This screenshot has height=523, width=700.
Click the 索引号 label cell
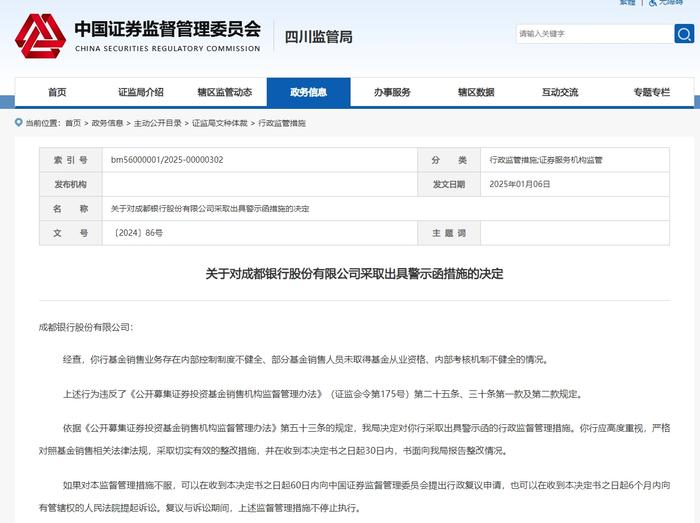(71, 160)
